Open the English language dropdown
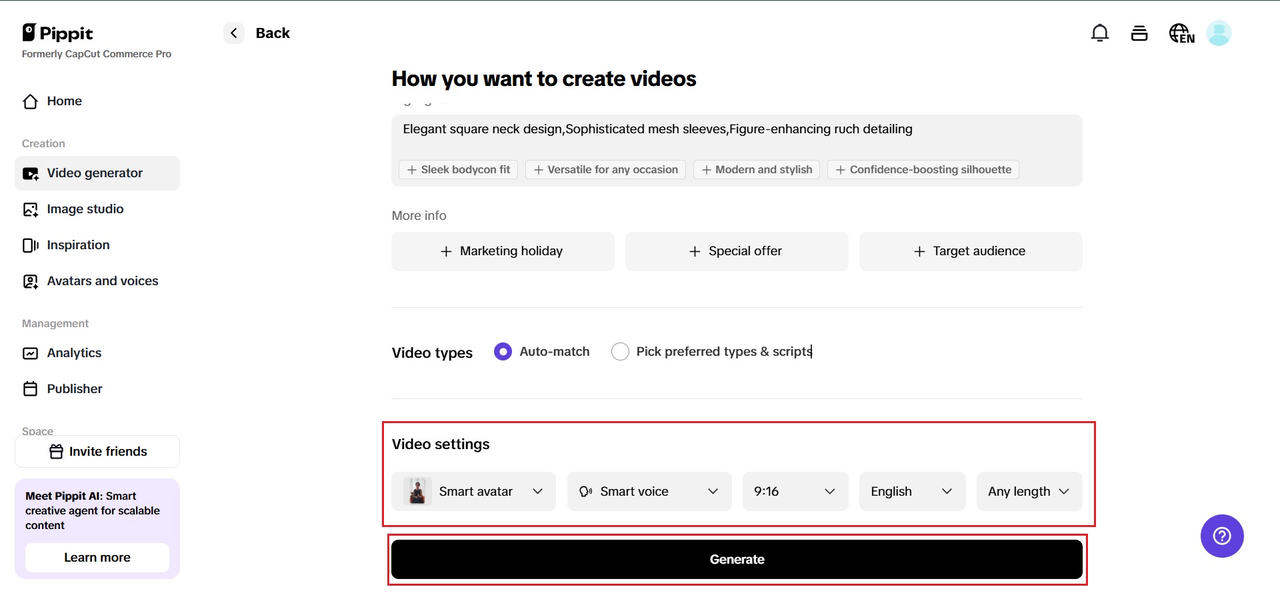Screen dimensions: 1280x593 click(x=911, y=491)
